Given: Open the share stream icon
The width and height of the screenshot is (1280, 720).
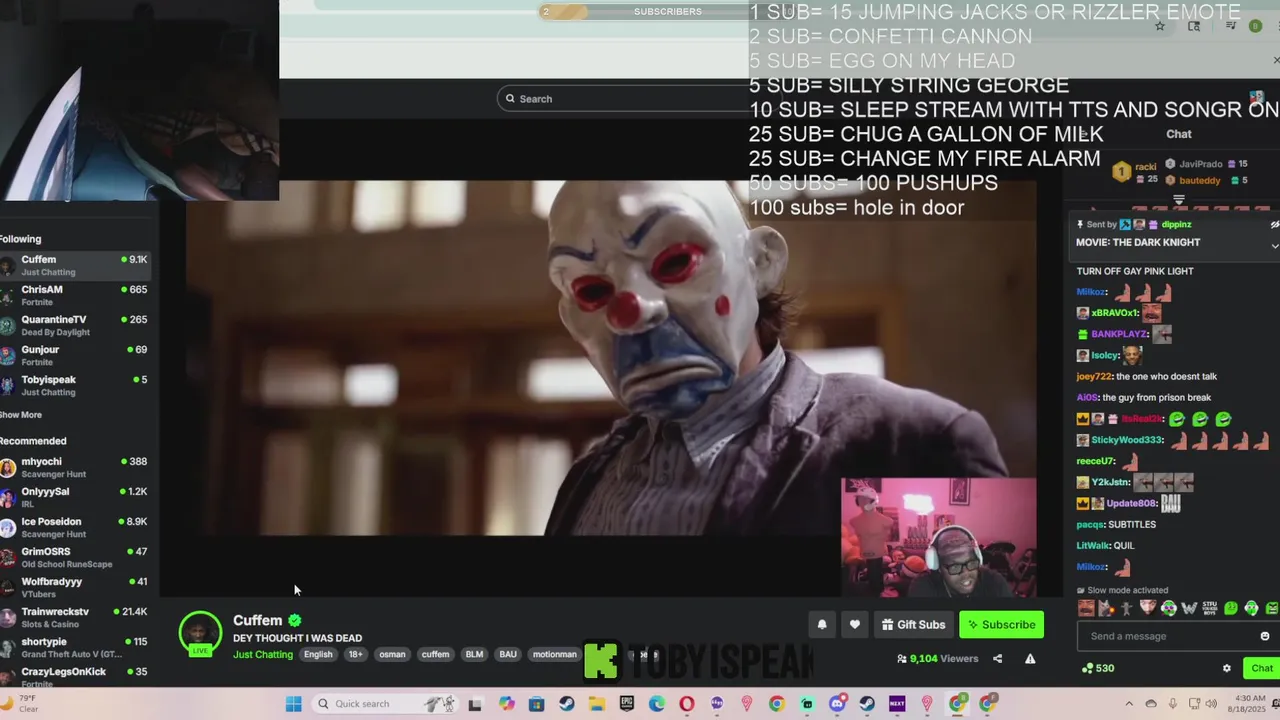Looking at the screenshot, I should click(x=997, y=659).
